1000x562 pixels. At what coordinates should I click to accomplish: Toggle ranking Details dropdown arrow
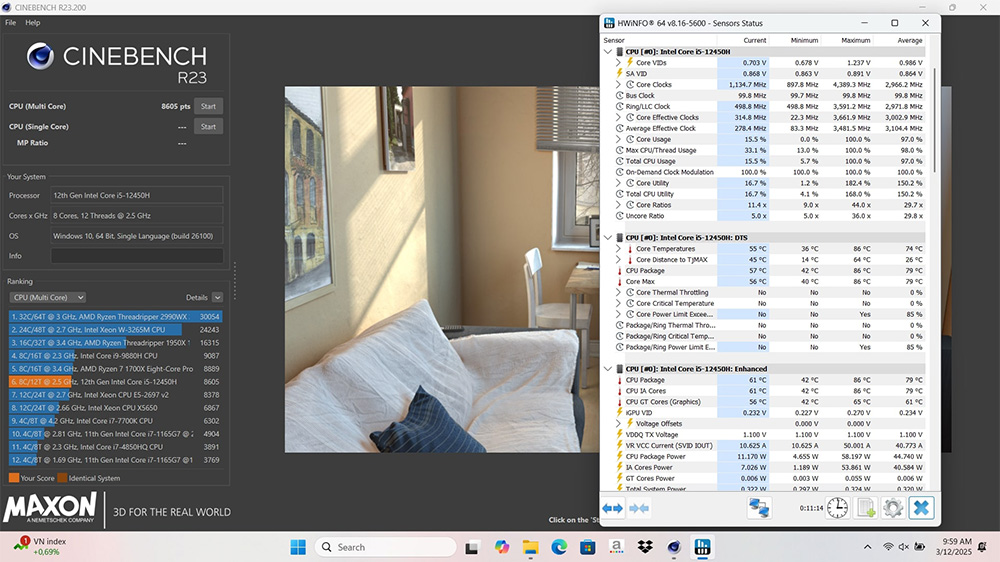coord(217,297)
